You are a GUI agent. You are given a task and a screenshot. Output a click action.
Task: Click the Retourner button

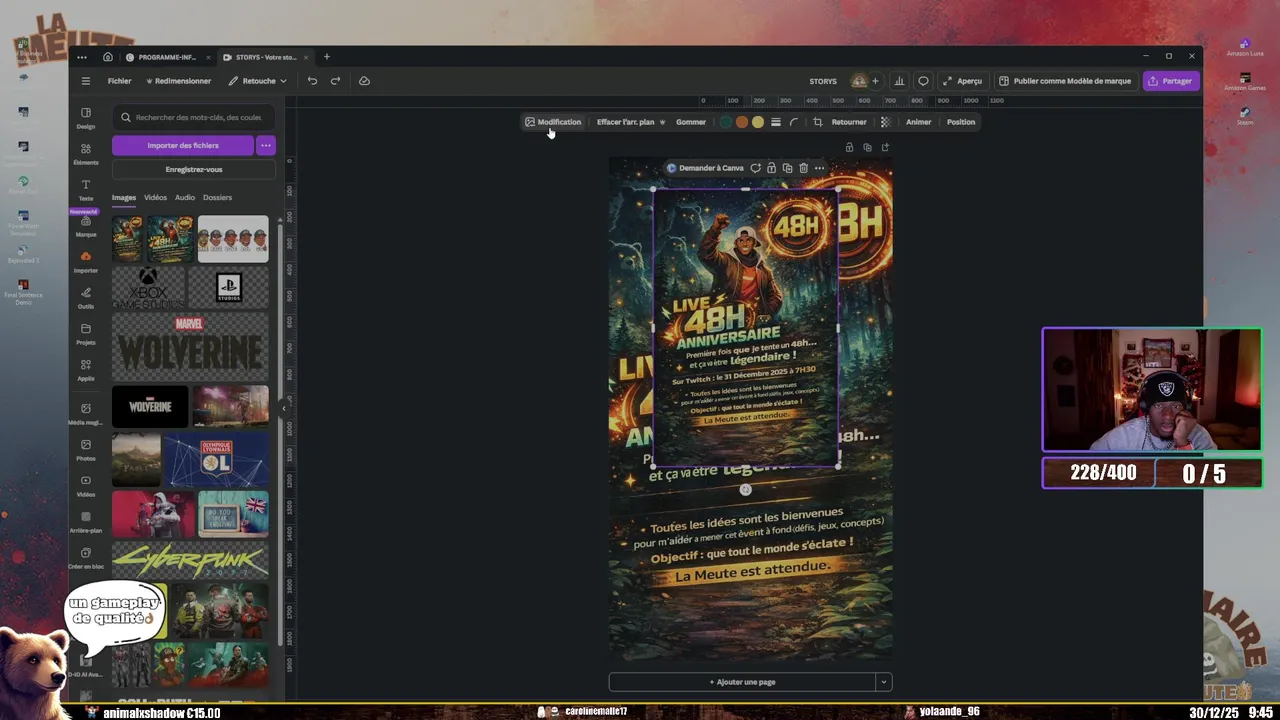click(849, 122)
